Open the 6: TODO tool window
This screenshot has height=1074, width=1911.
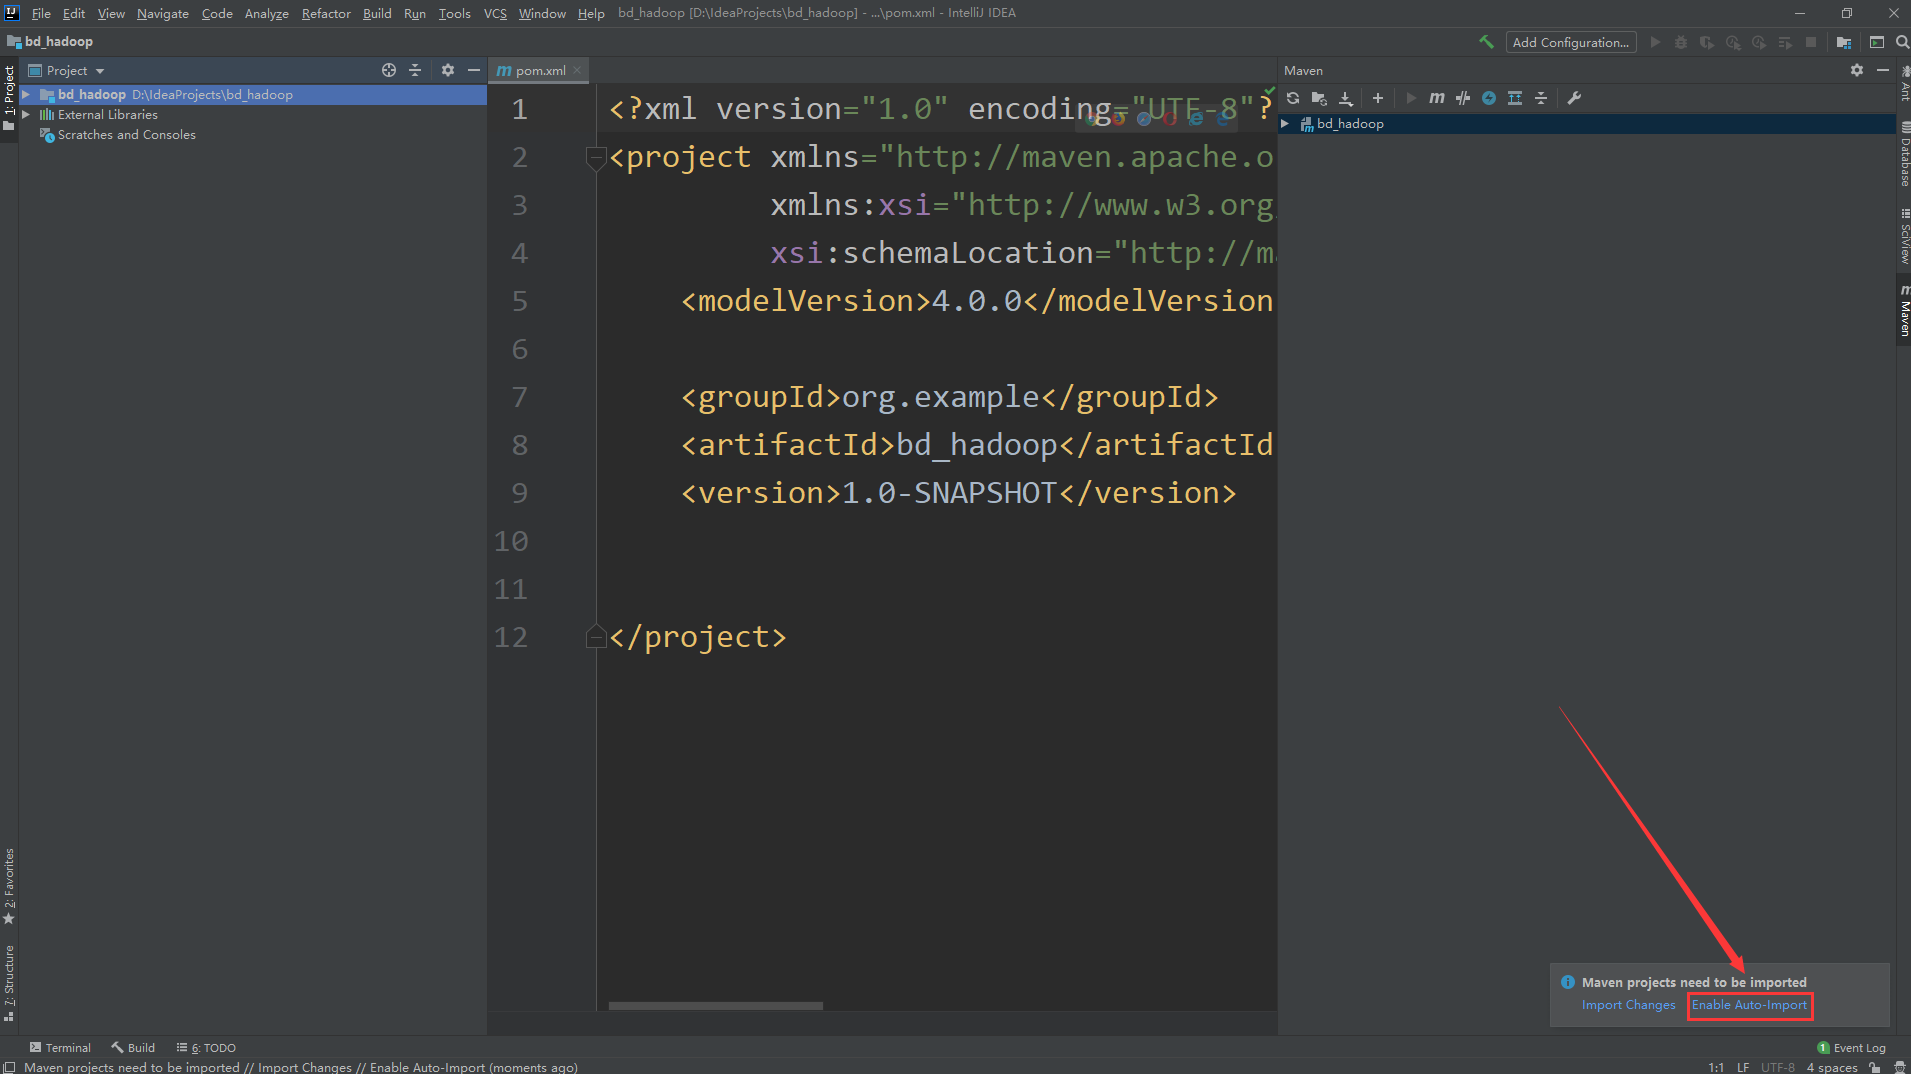tap(206, 1047)
